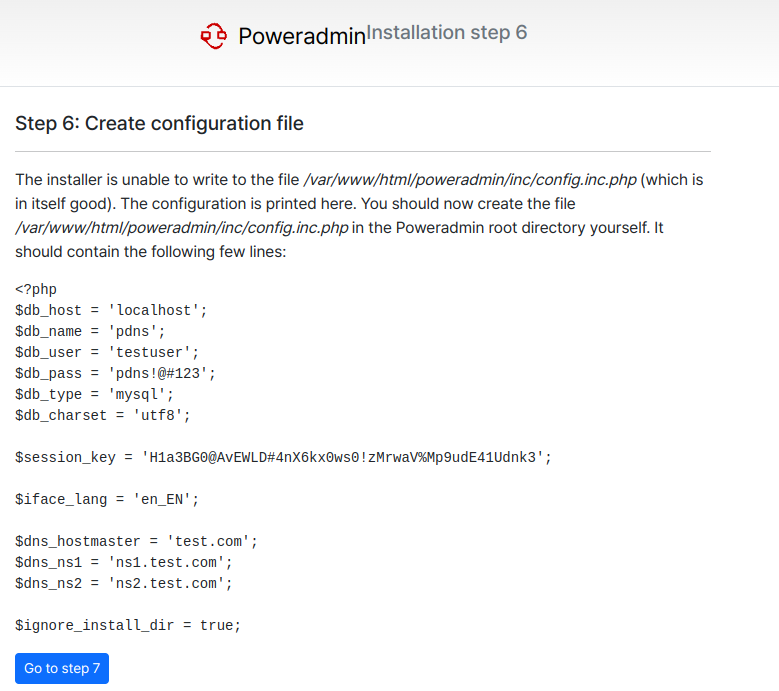Click the $iface_lang = 'en_EN' line
The height and width of the screenshot is (691, 779).
click(x=107, y=499)
